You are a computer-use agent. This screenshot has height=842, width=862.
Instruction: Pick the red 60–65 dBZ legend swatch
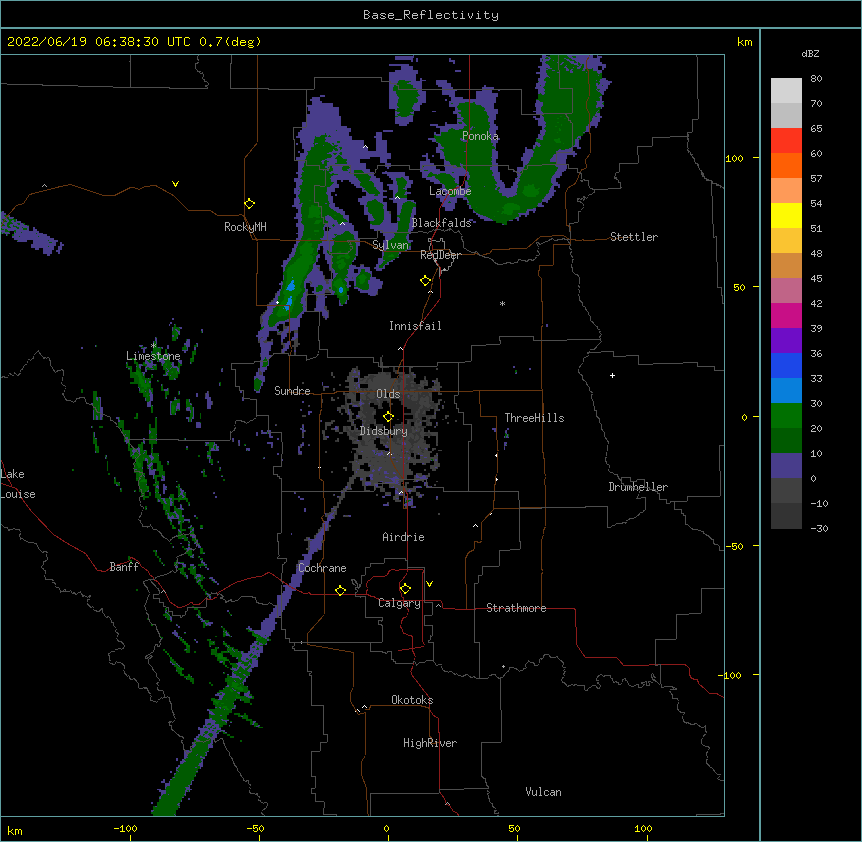[x=786, y=141]
